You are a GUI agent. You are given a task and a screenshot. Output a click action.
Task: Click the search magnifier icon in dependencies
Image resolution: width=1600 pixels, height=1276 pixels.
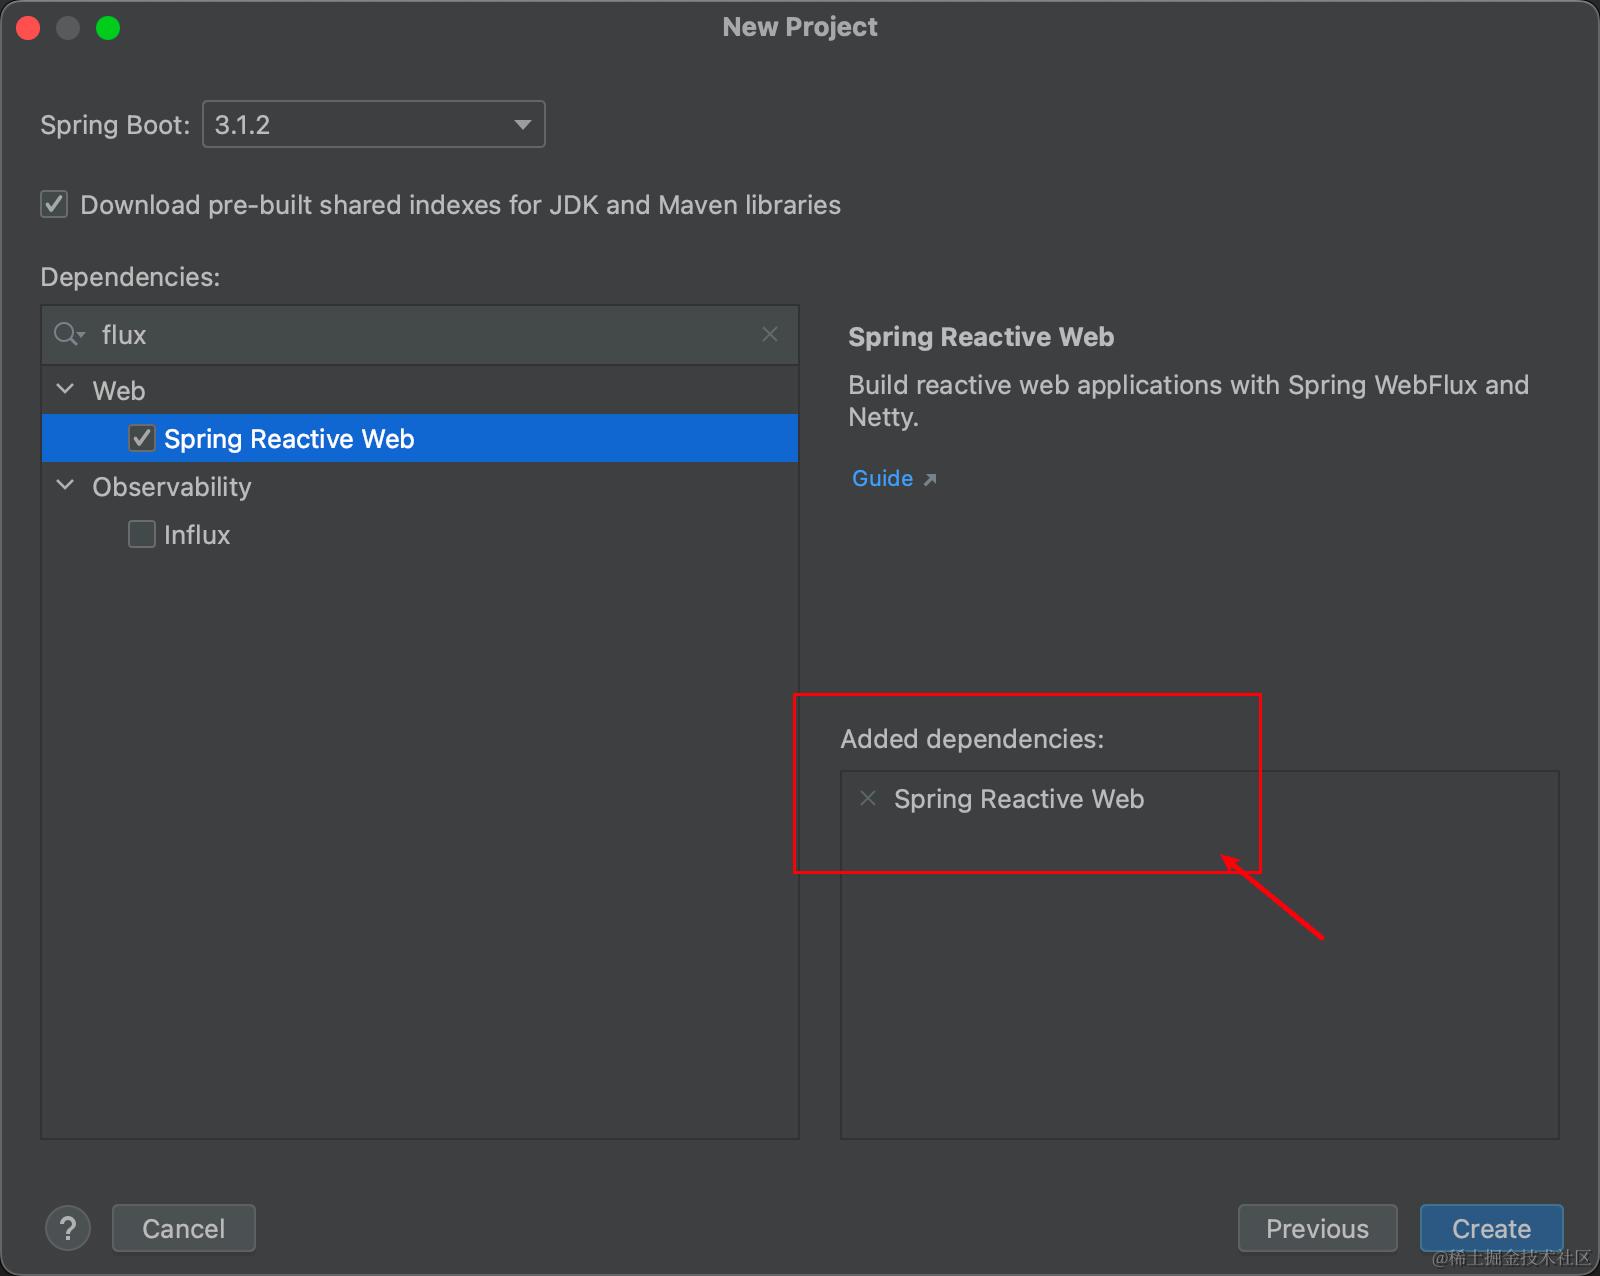(69, 334)
